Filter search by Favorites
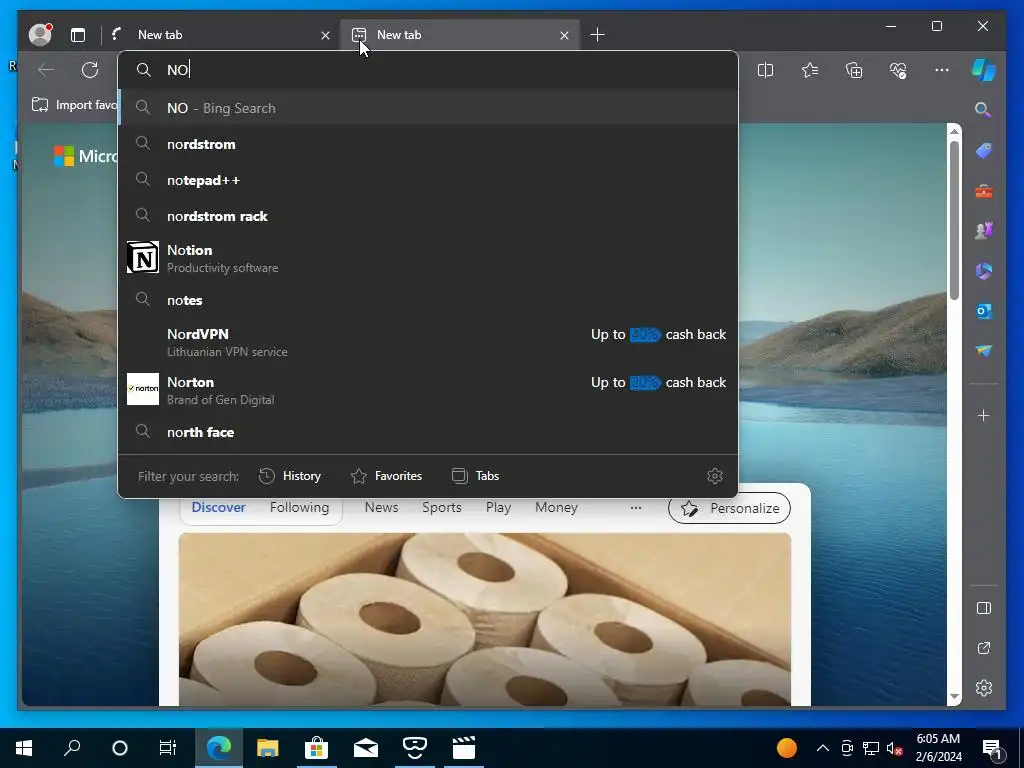The image size is (1024, 768). pos(387,476)
